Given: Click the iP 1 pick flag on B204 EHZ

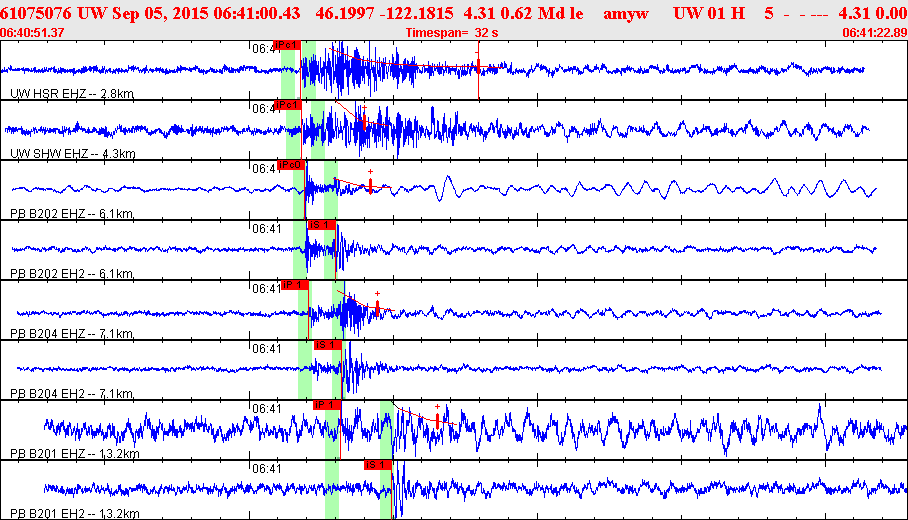Looking at the screenshot, I should click(295, 285).
